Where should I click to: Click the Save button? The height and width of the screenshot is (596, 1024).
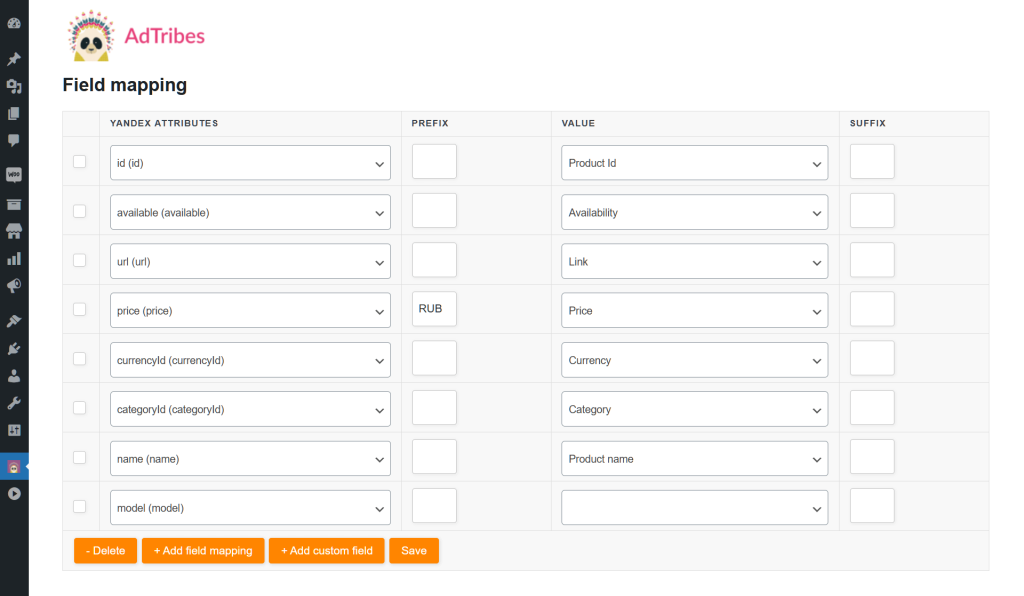[x=413, y=550]
